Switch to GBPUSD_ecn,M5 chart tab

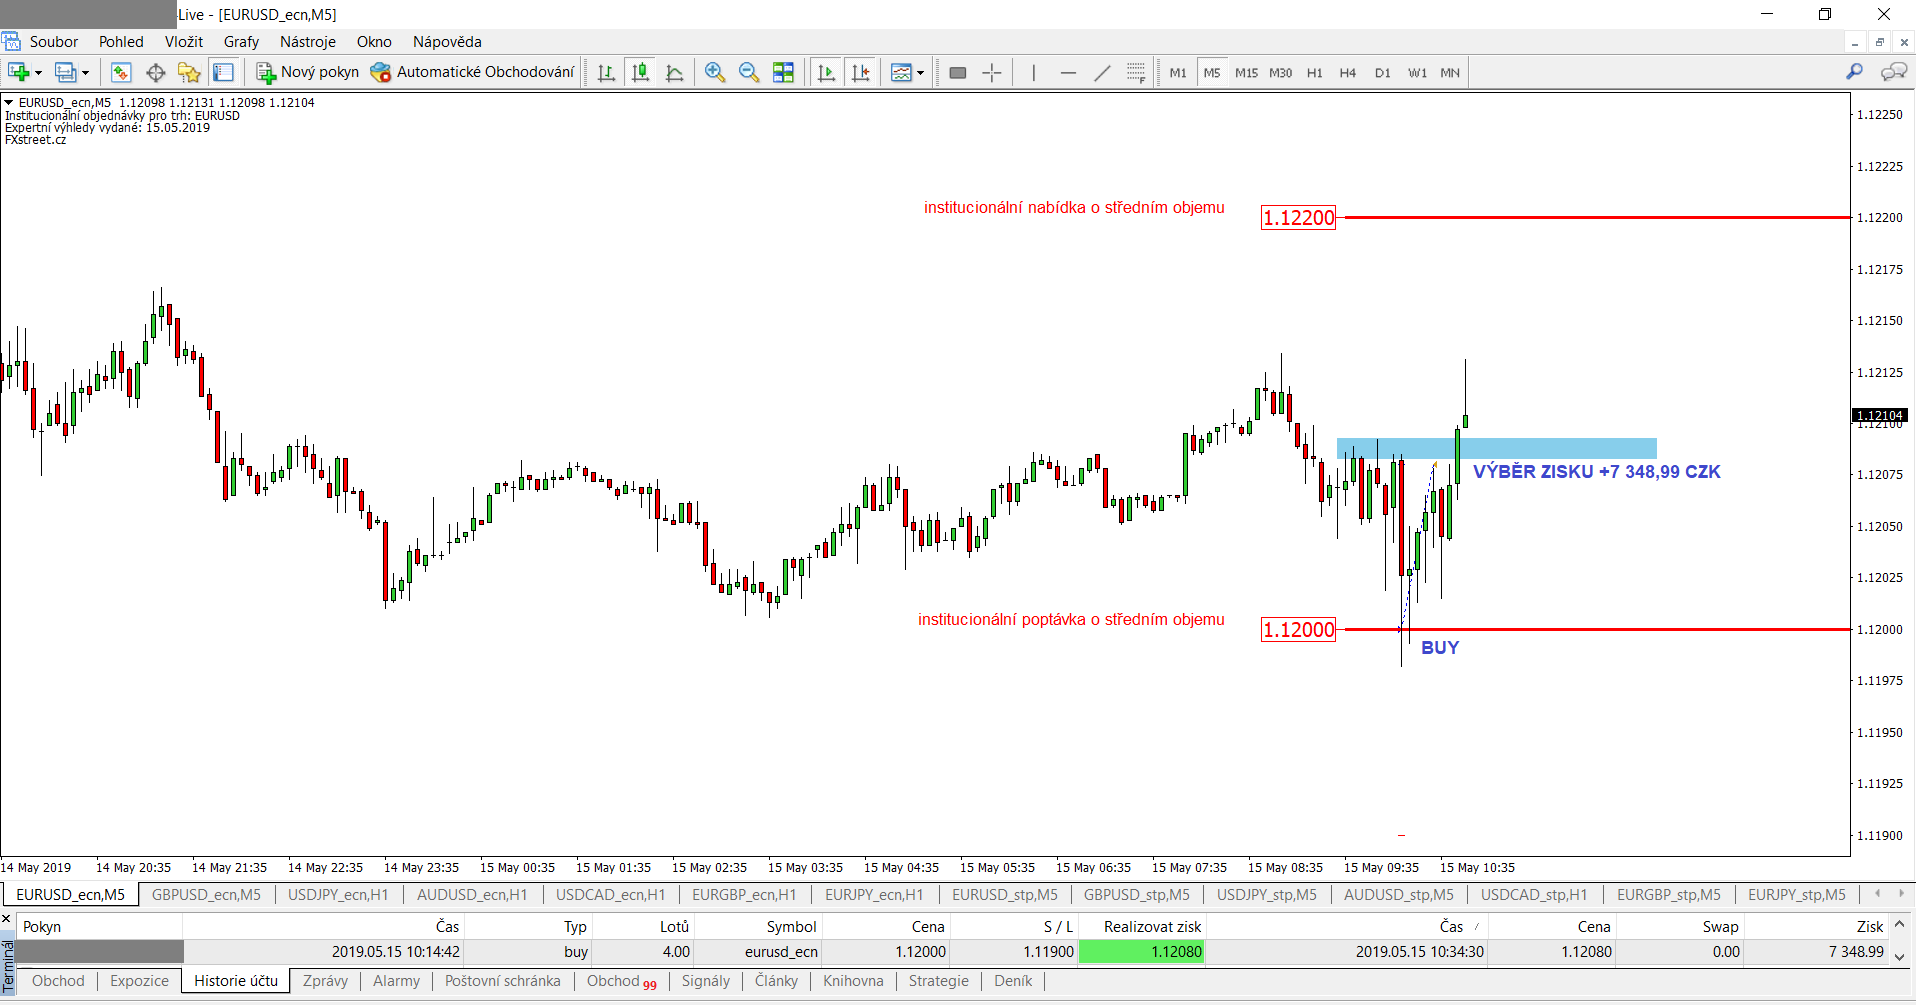tap(206, 895)
